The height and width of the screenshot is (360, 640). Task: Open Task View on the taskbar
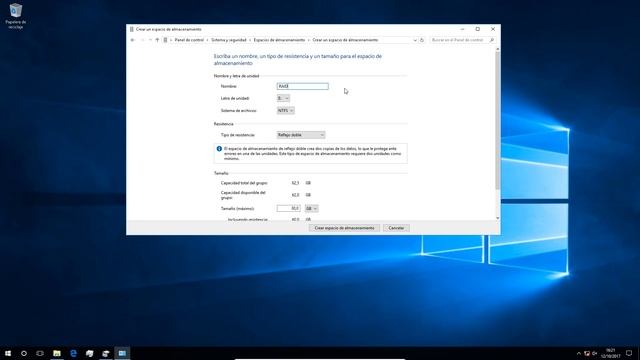coord(40,353)
